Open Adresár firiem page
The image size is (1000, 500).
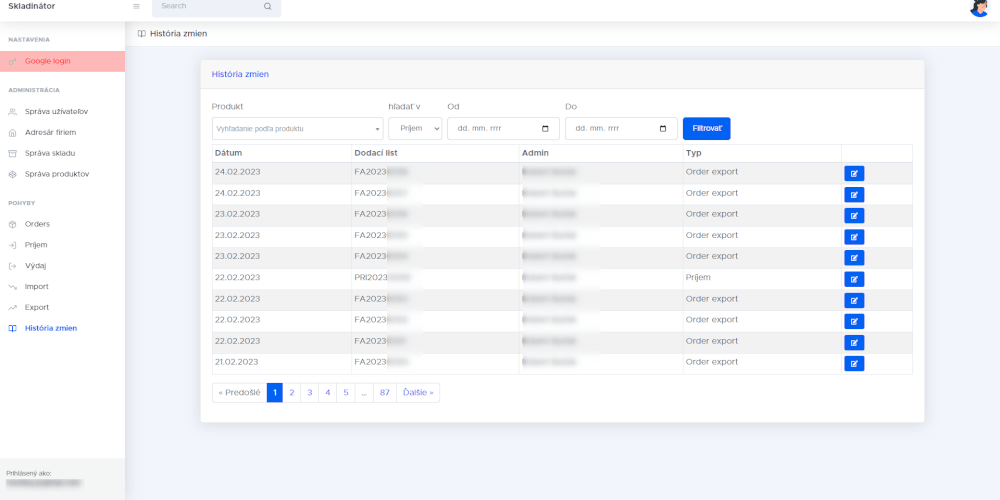(50, 132)
